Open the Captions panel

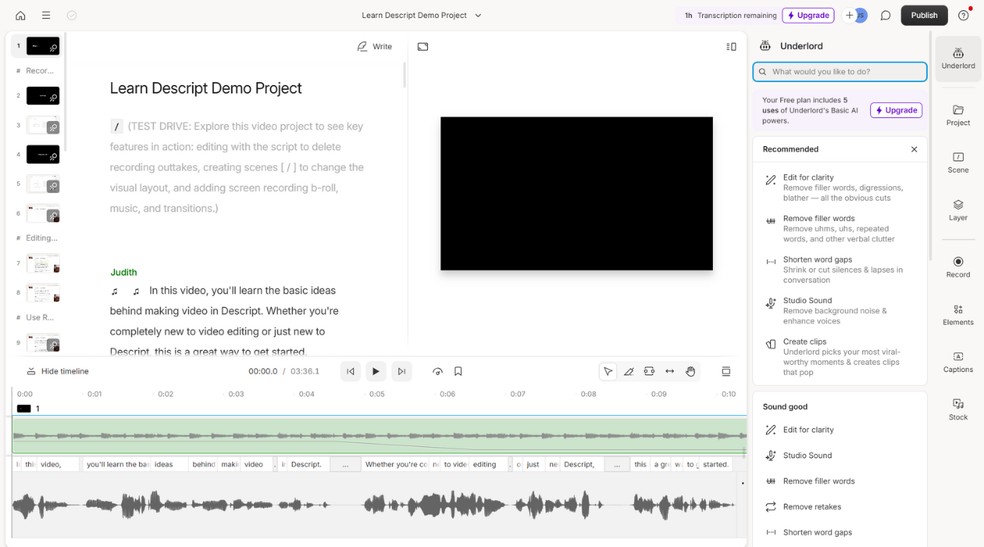[957, 362]
